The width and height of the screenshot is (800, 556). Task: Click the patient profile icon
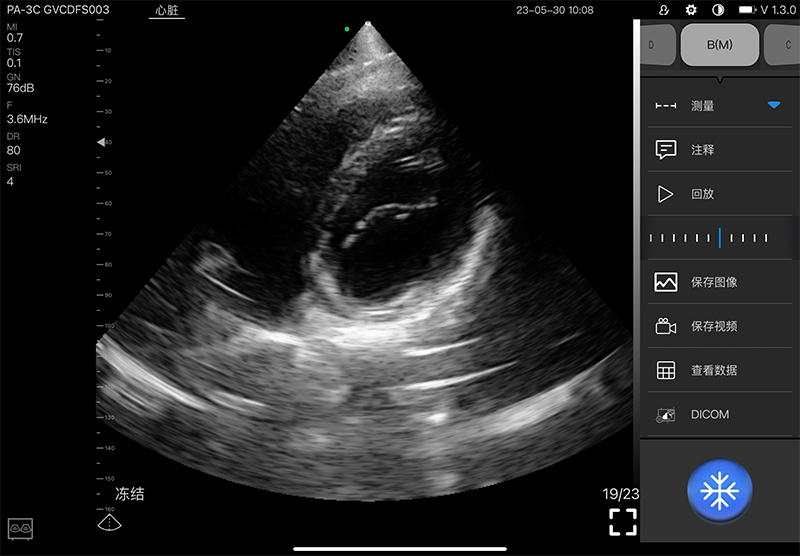(x=665, y=10)
